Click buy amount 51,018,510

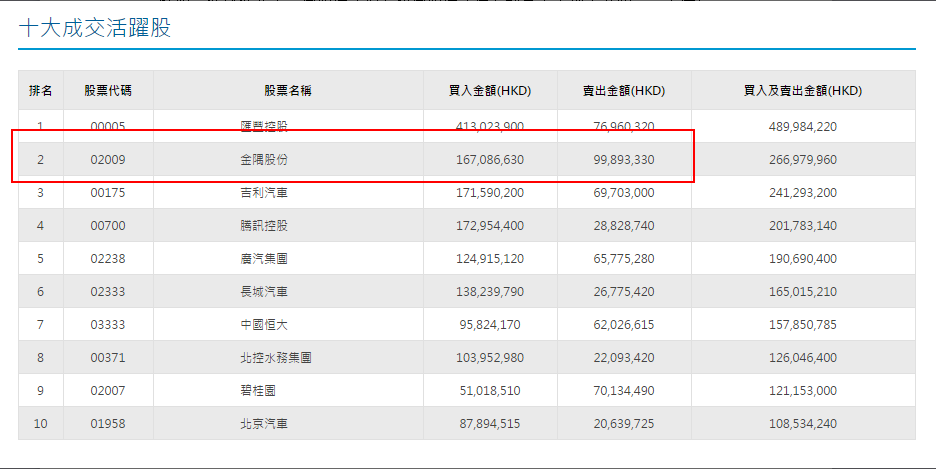(490, 391)
